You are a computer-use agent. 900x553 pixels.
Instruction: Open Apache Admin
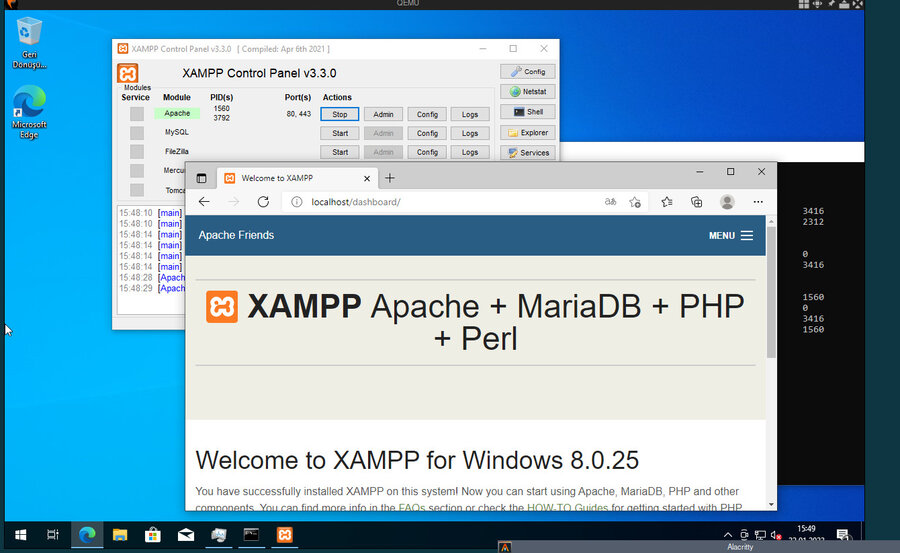coord(383,114)
